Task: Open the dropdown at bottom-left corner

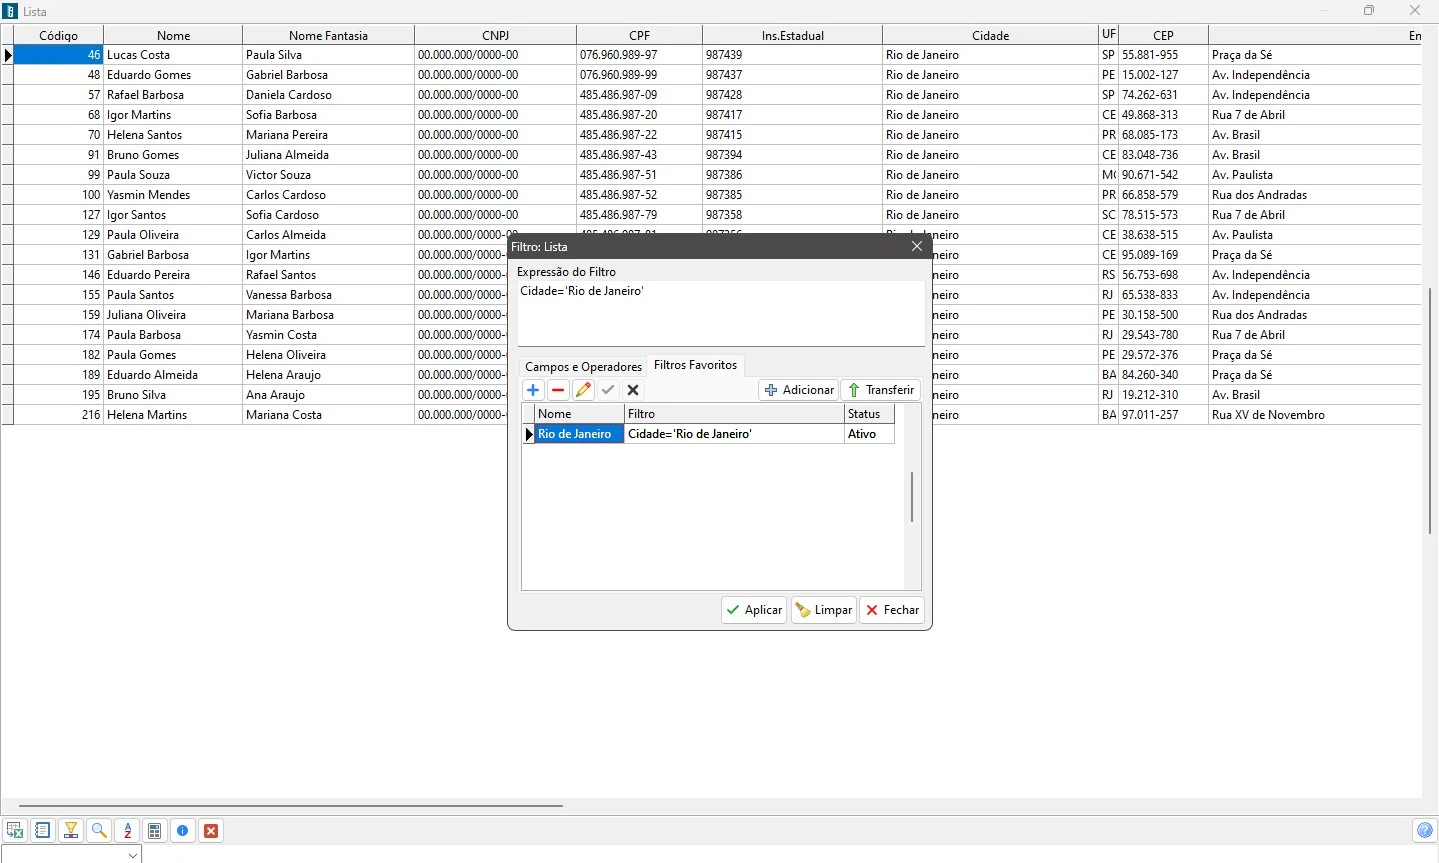Action: (x=133, y=855)
